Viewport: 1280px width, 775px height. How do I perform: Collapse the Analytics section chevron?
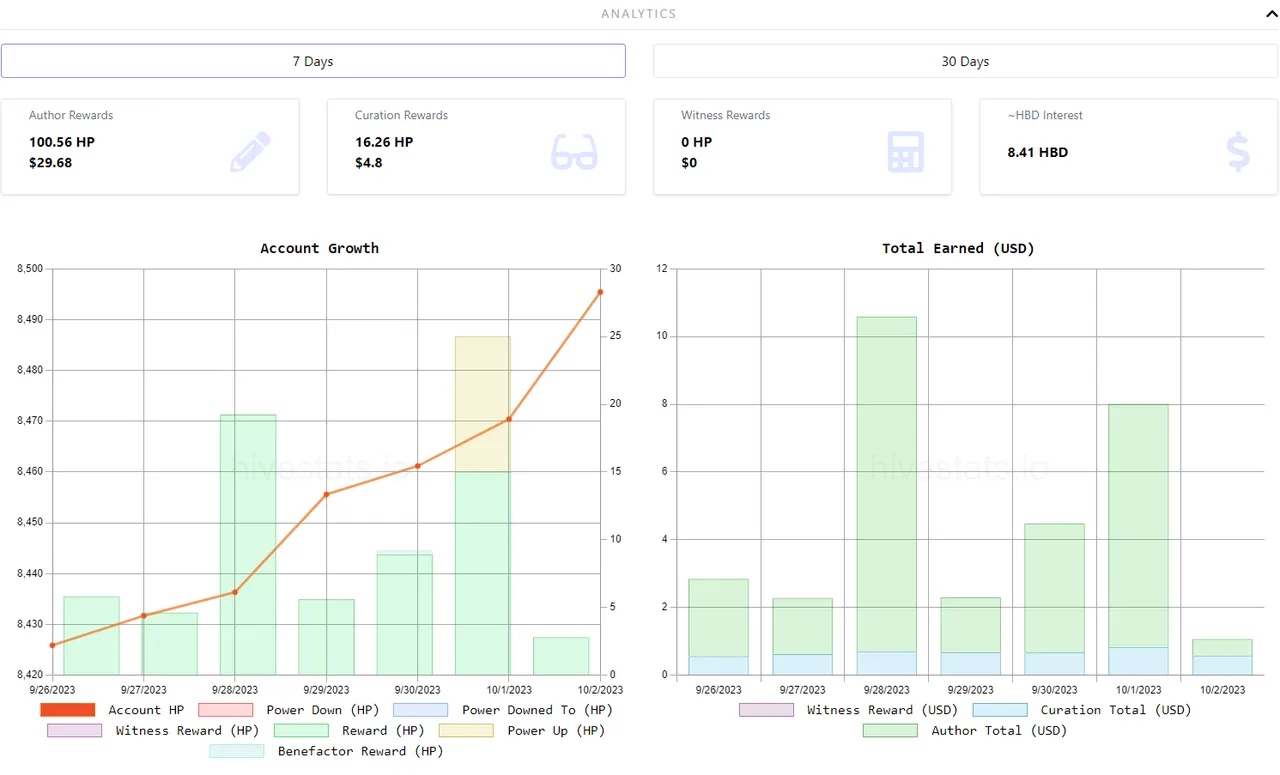tap(1271, 14)
